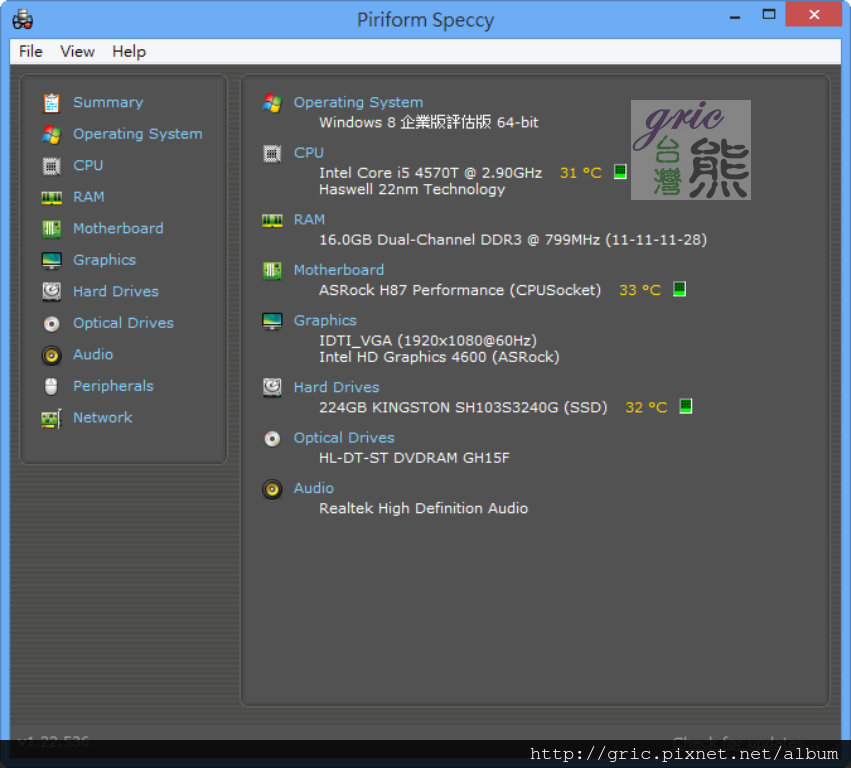Click the Haswell 22nm Technology text
This screenshot has width=851, height=768.
412,190
